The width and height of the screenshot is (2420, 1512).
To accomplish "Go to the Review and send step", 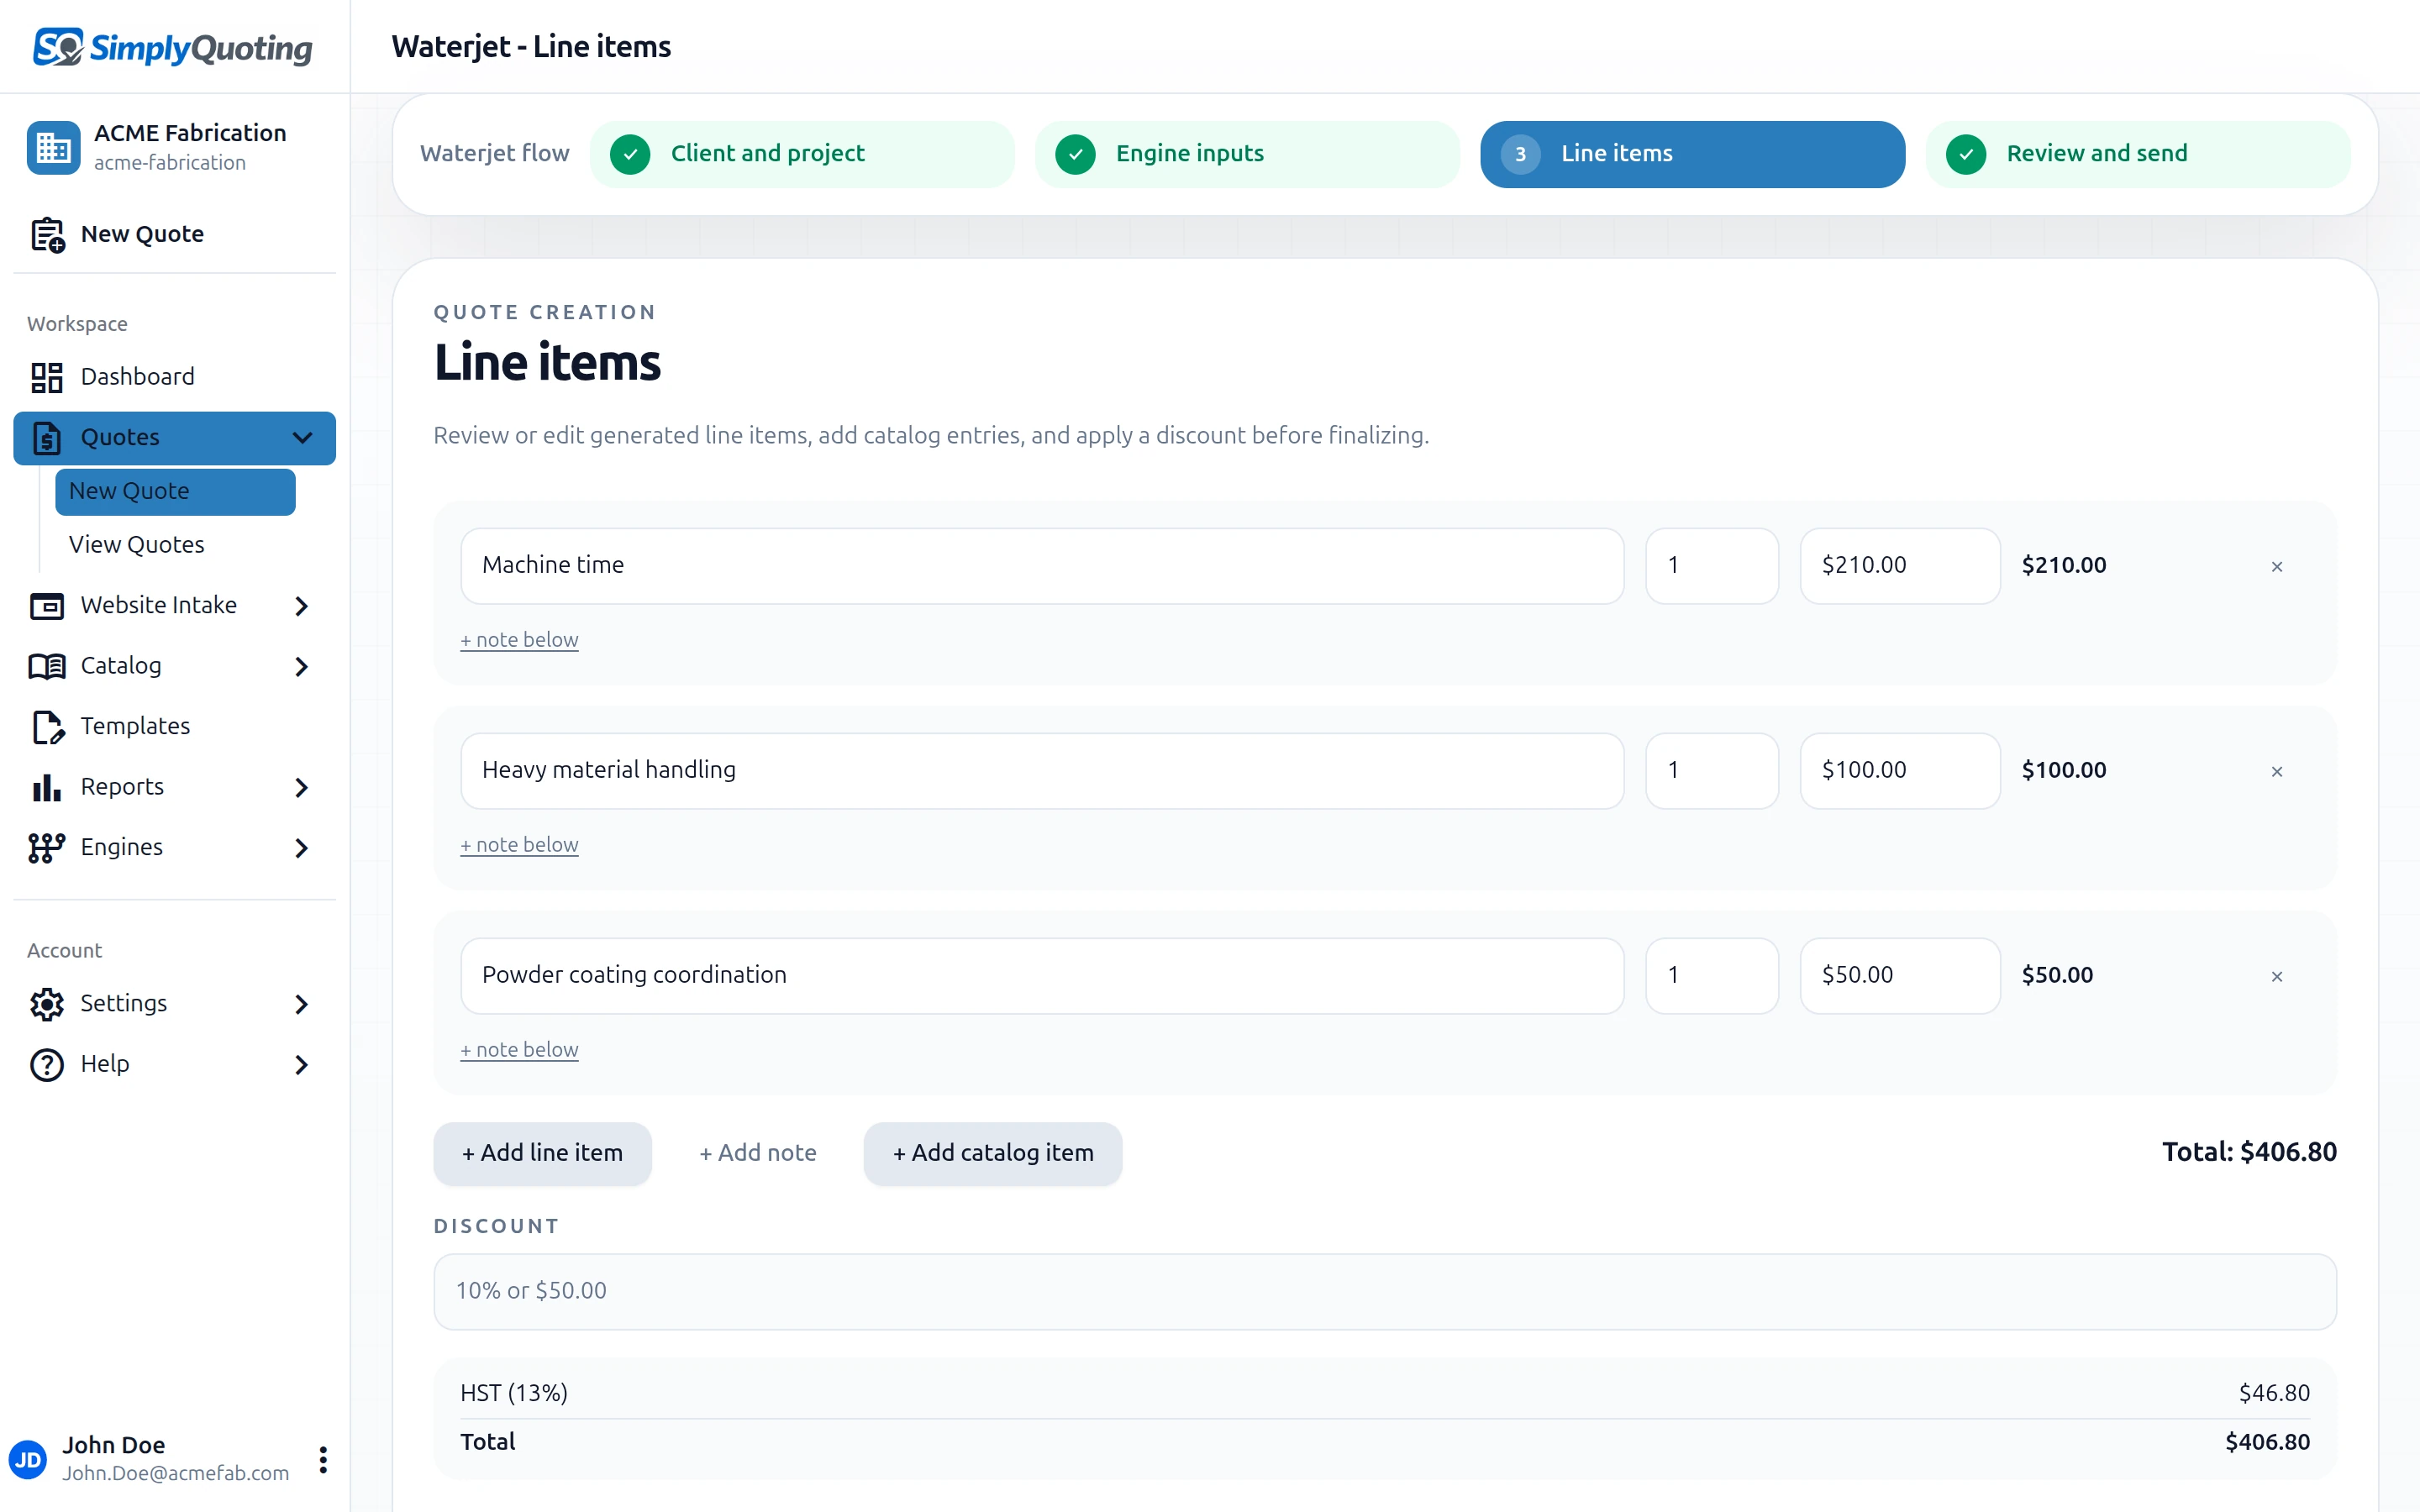I will pyautogui.click(x=2138, y=154).
